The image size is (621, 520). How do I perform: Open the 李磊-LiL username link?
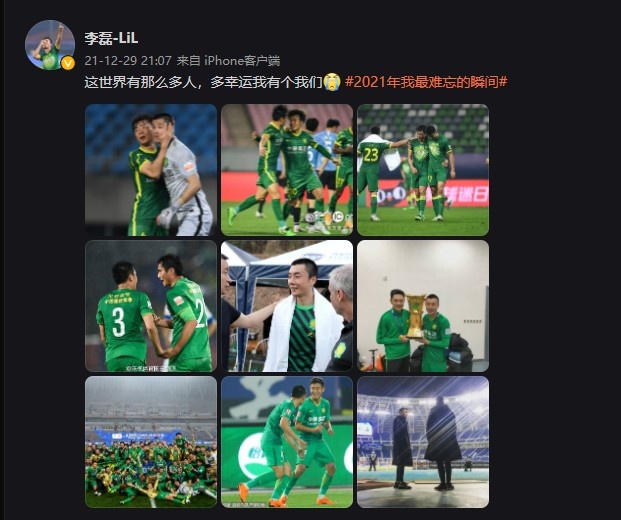[111, 38]
